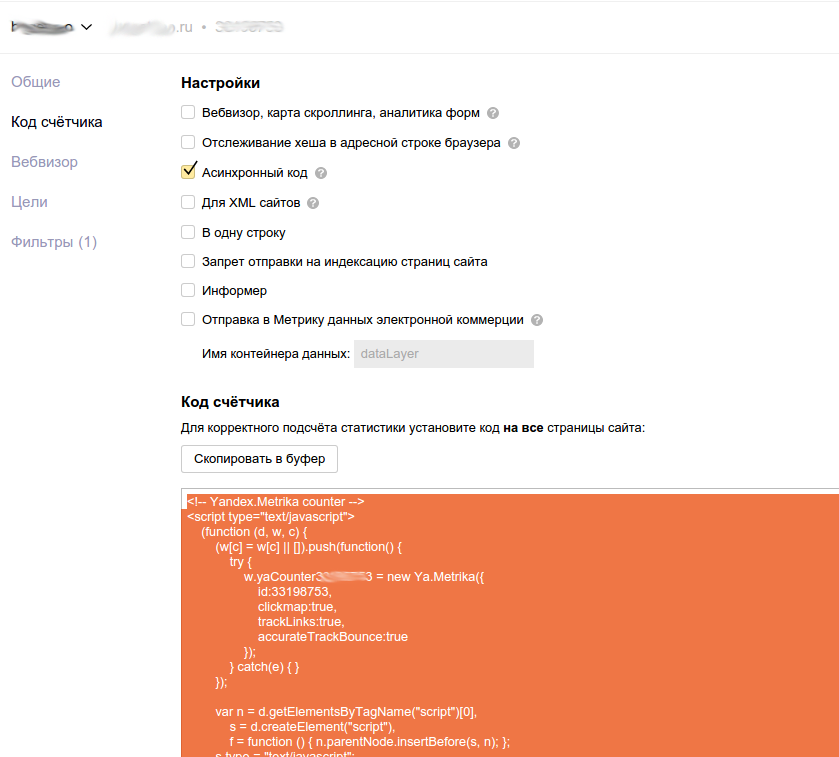Click the dataLayer container name field
Screen dimensions: 839x757
click(x=444, y=354)
